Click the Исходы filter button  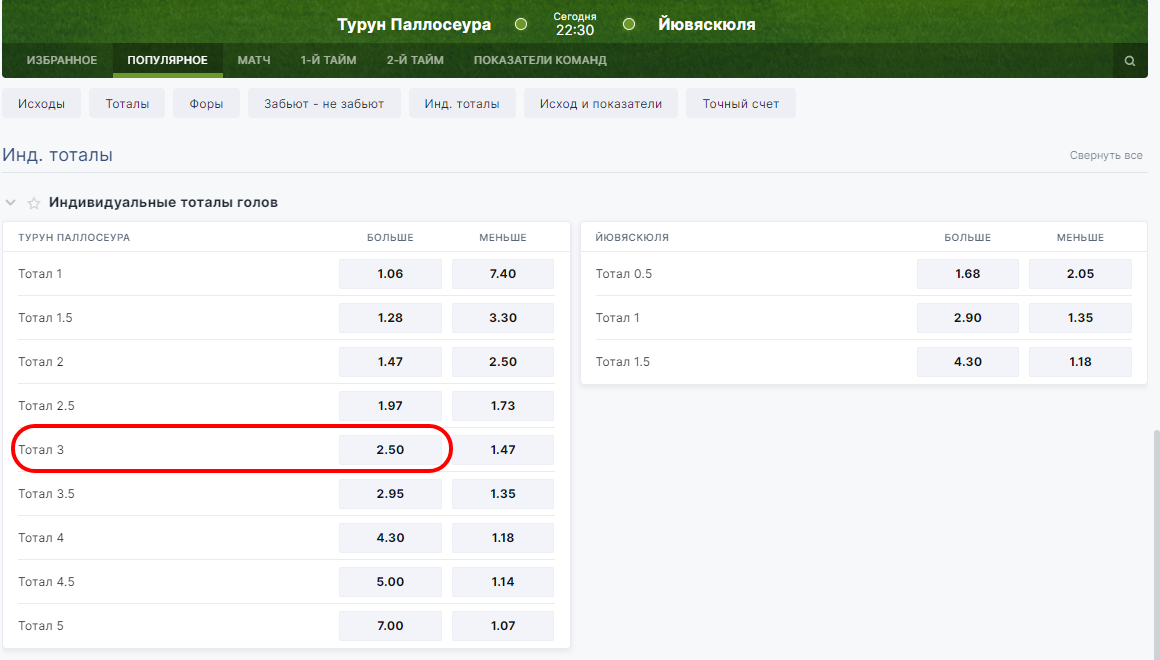41,104
